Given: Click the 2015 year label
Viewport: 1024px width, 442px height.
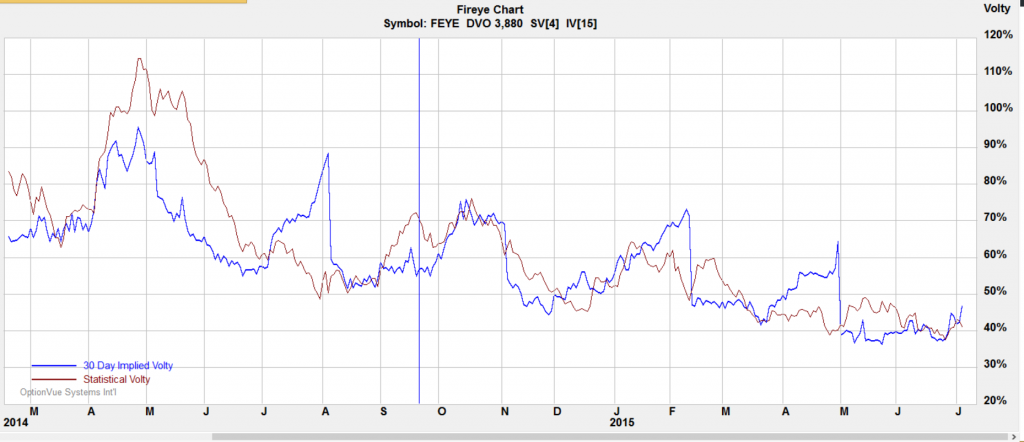Looking at the screenshot, I should click(x=620, y=422).
